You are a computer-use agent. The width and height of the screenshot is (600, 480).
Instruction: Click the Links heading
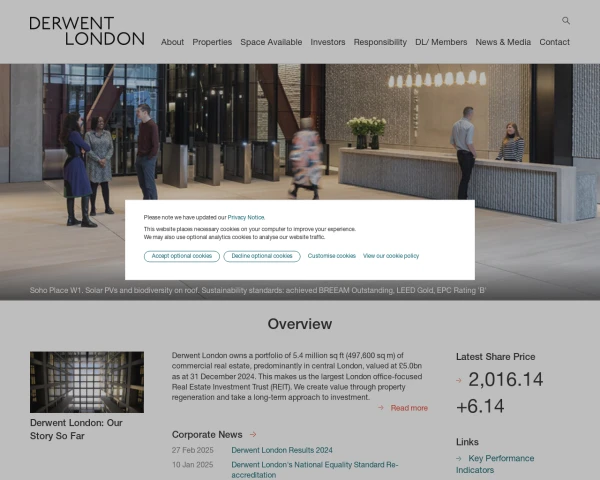click(x=467, y=442)
